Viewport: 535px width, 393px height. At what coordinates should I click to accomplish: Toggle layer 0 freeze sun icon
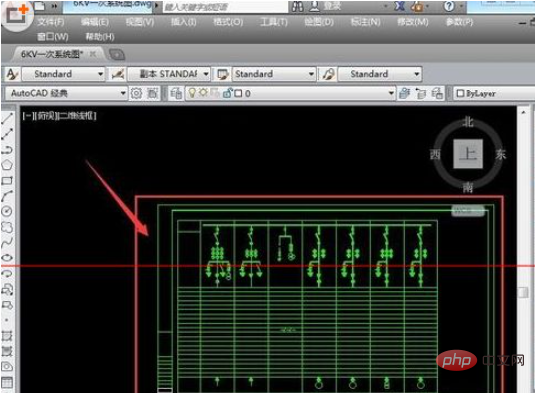coord(203,93)
